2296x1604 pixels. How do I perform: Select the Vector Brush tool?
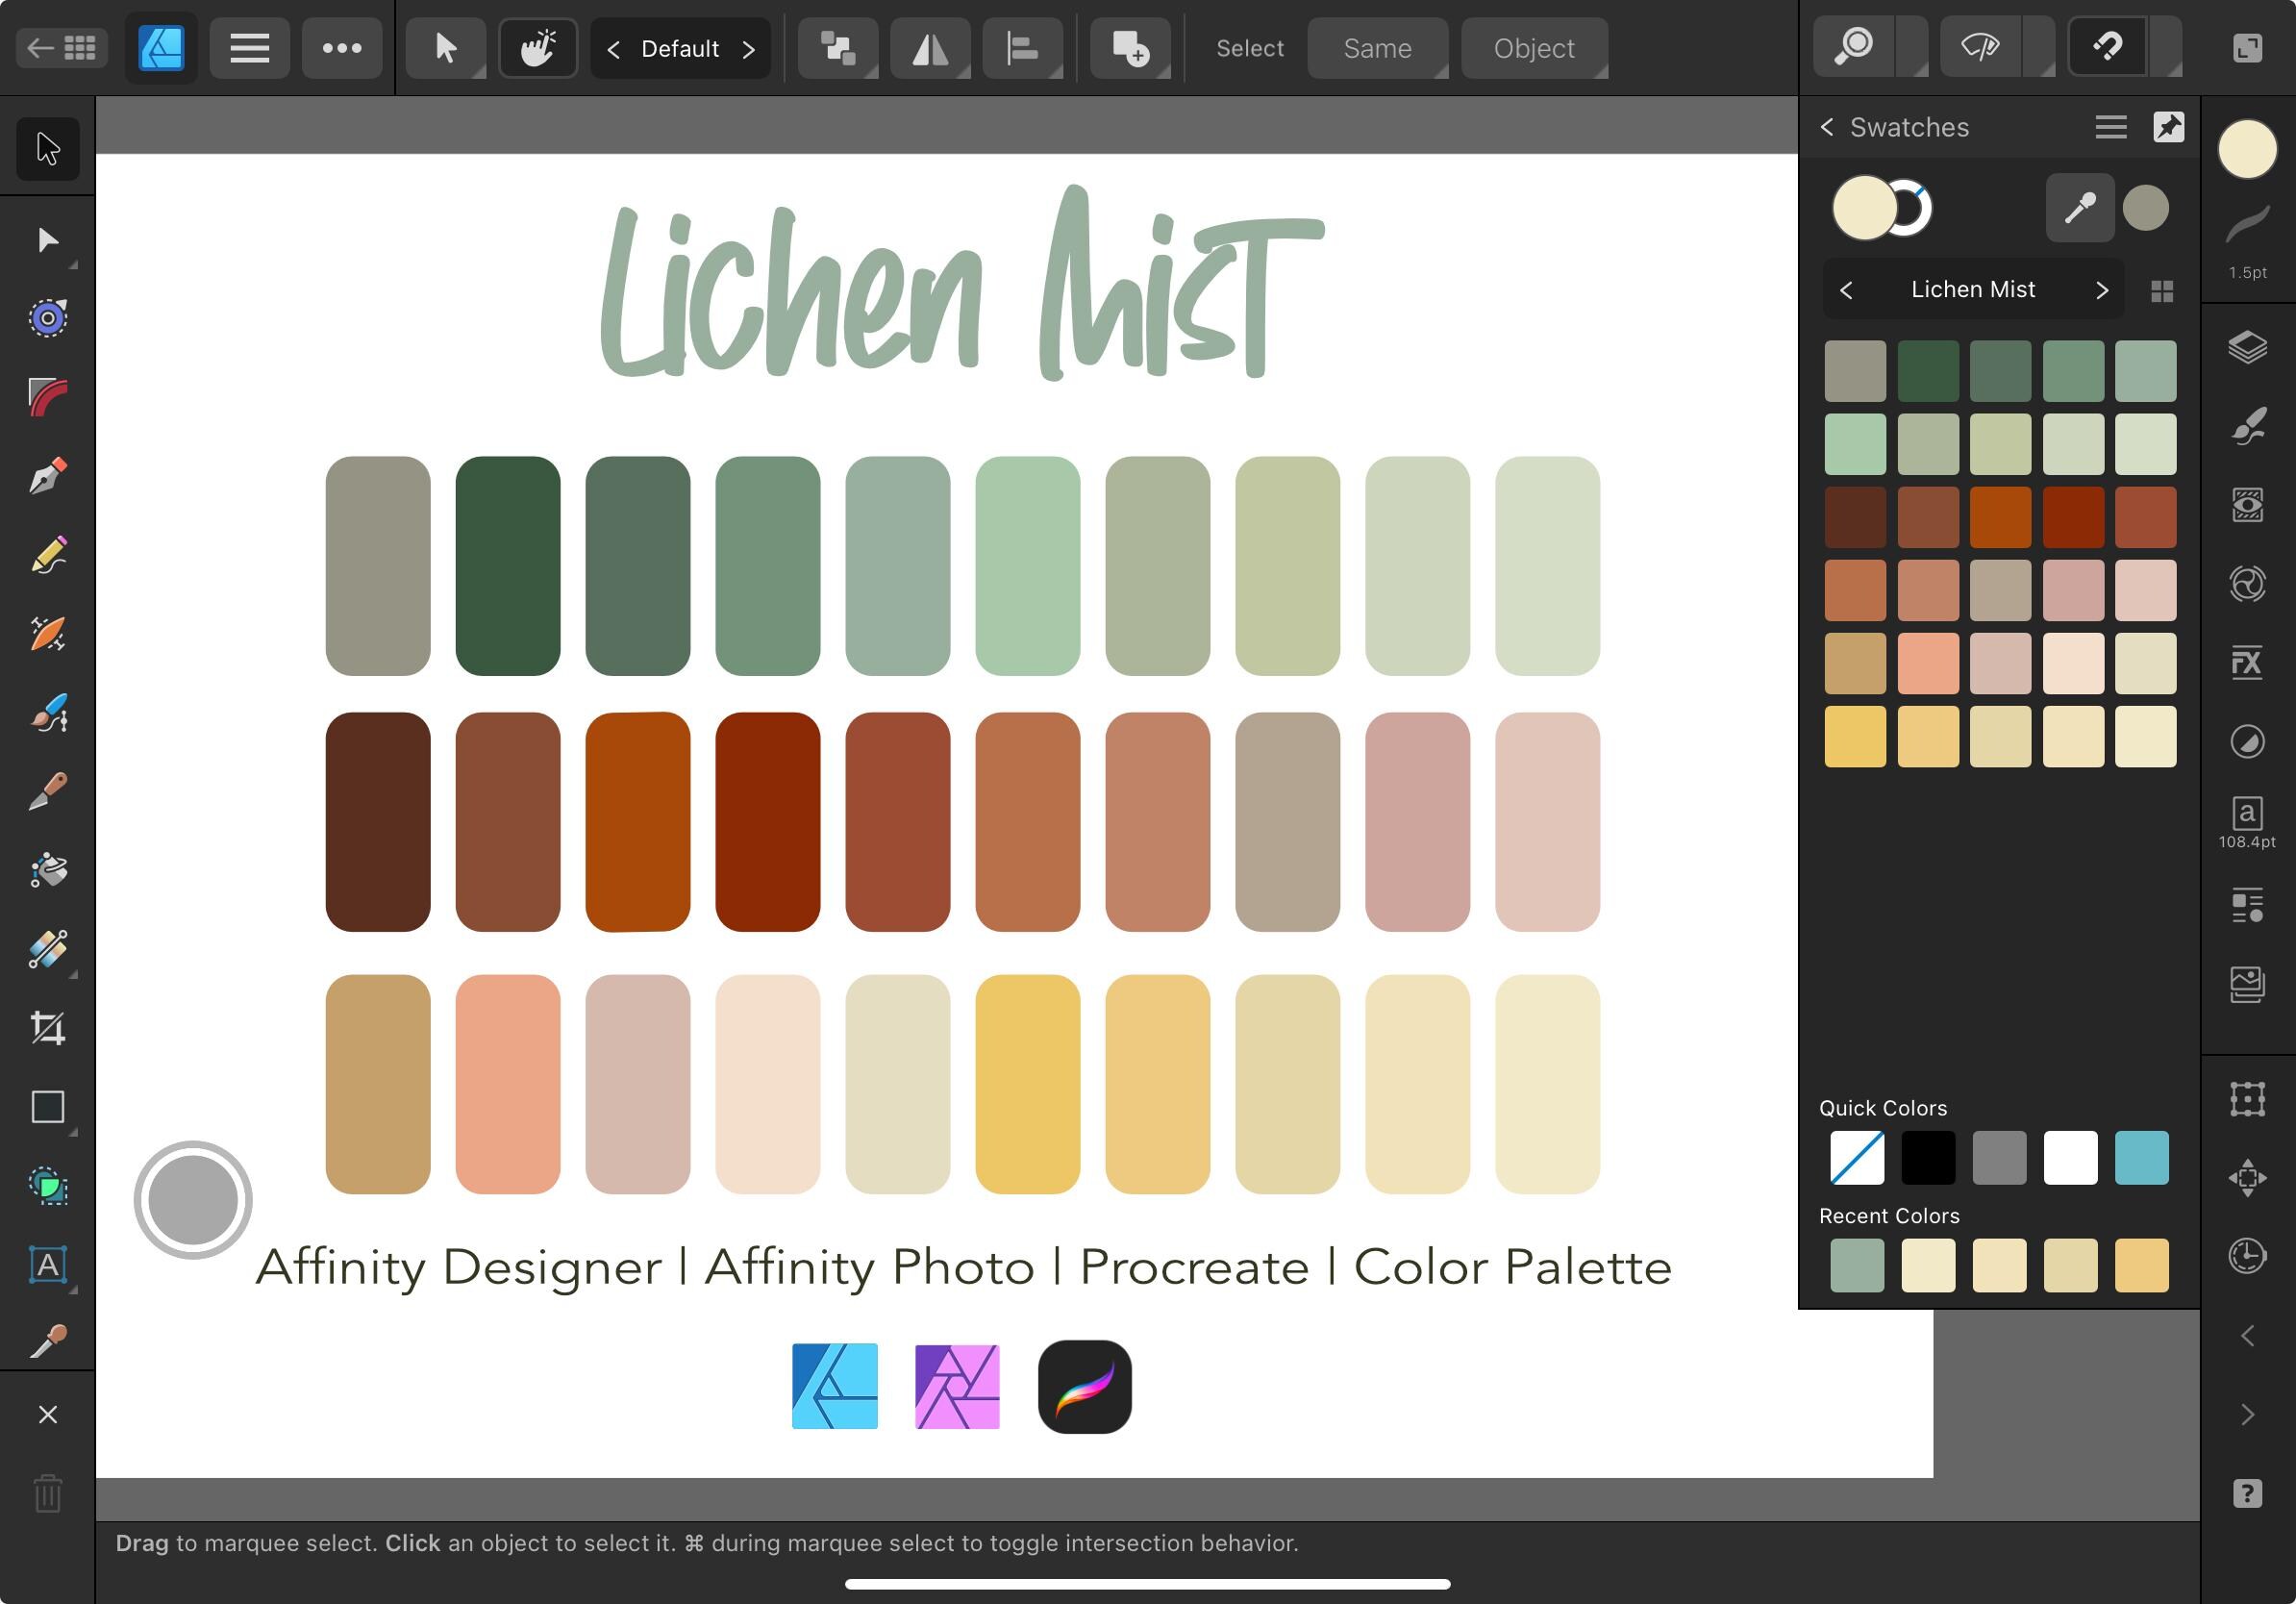point(48,712)
